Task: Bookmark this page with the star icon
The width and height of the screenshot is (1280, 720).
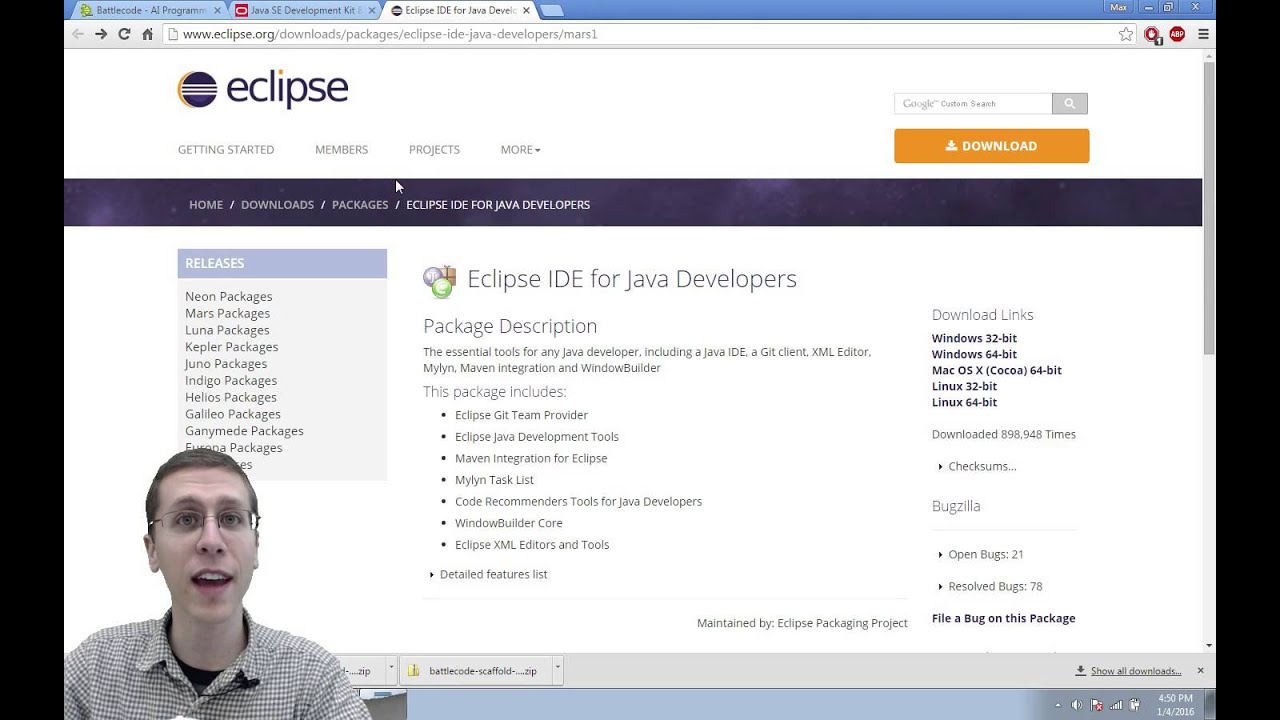Action: coord(1126,34)
